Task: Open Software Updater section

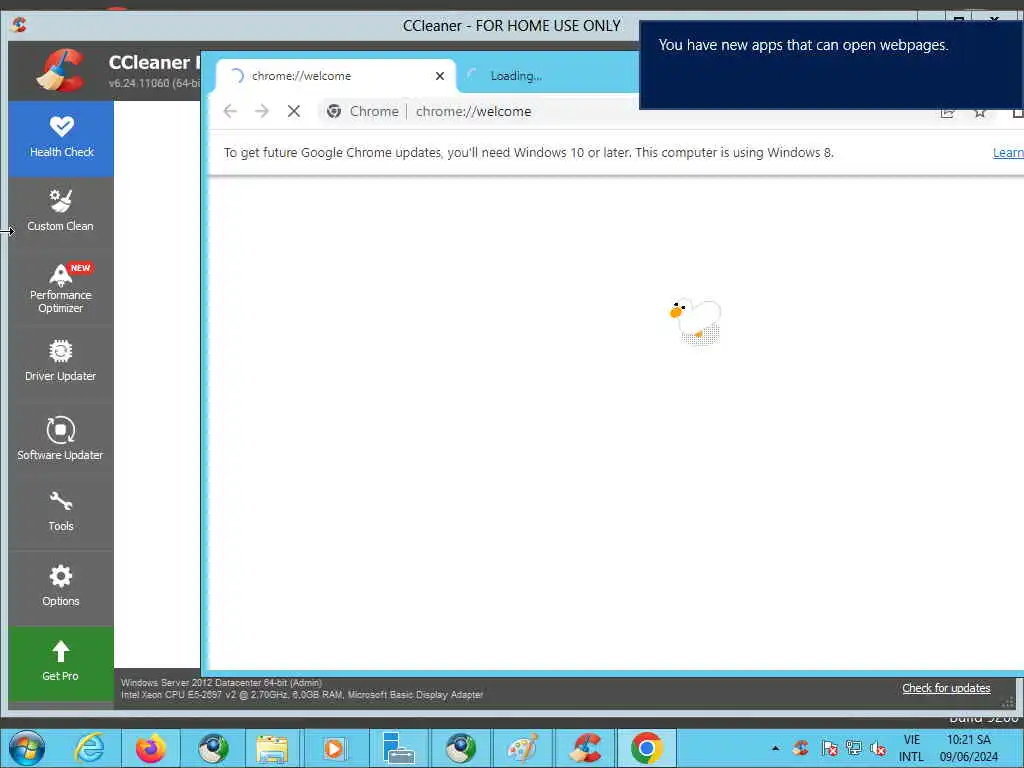Action: tap(61, 438)
